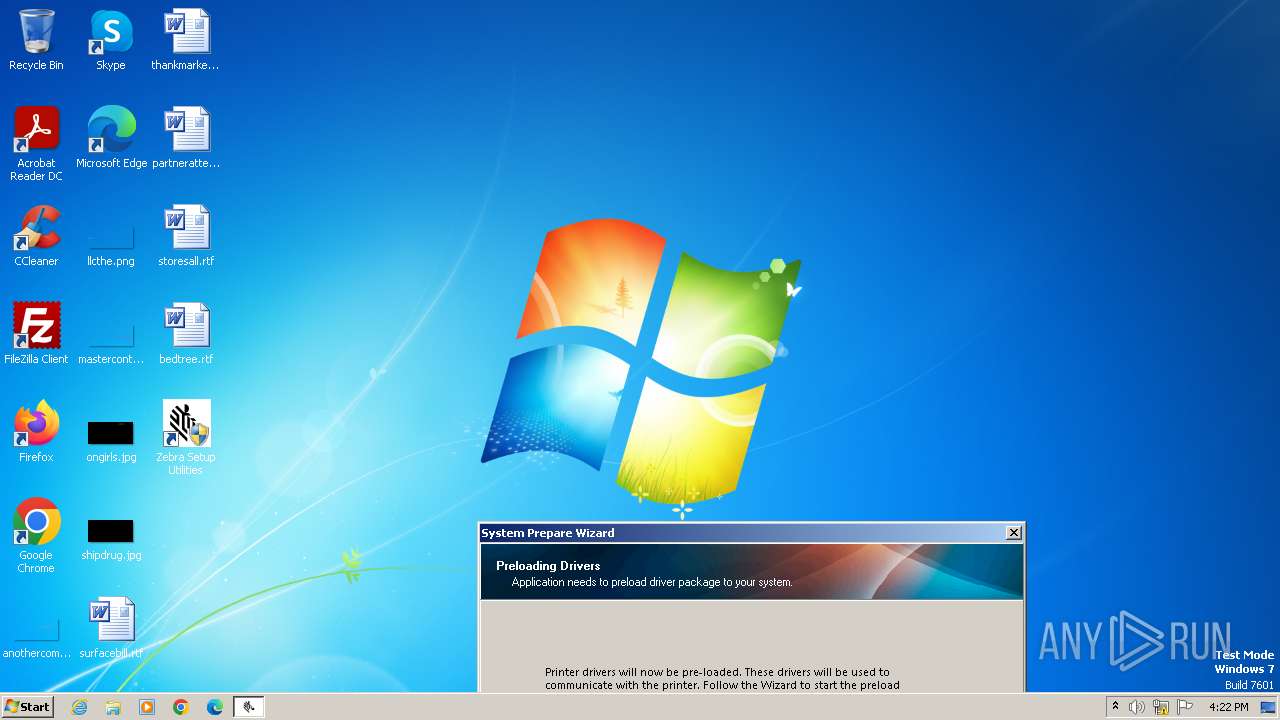1280x720 pixels.
Task: Click the Show Desktop button
Action: 1269,707
